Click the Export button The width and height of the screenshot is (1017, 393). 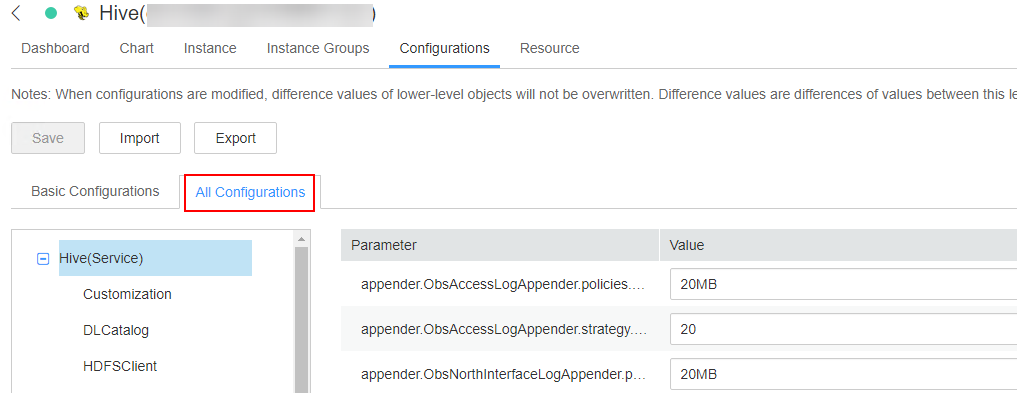[x=235, y=138]
